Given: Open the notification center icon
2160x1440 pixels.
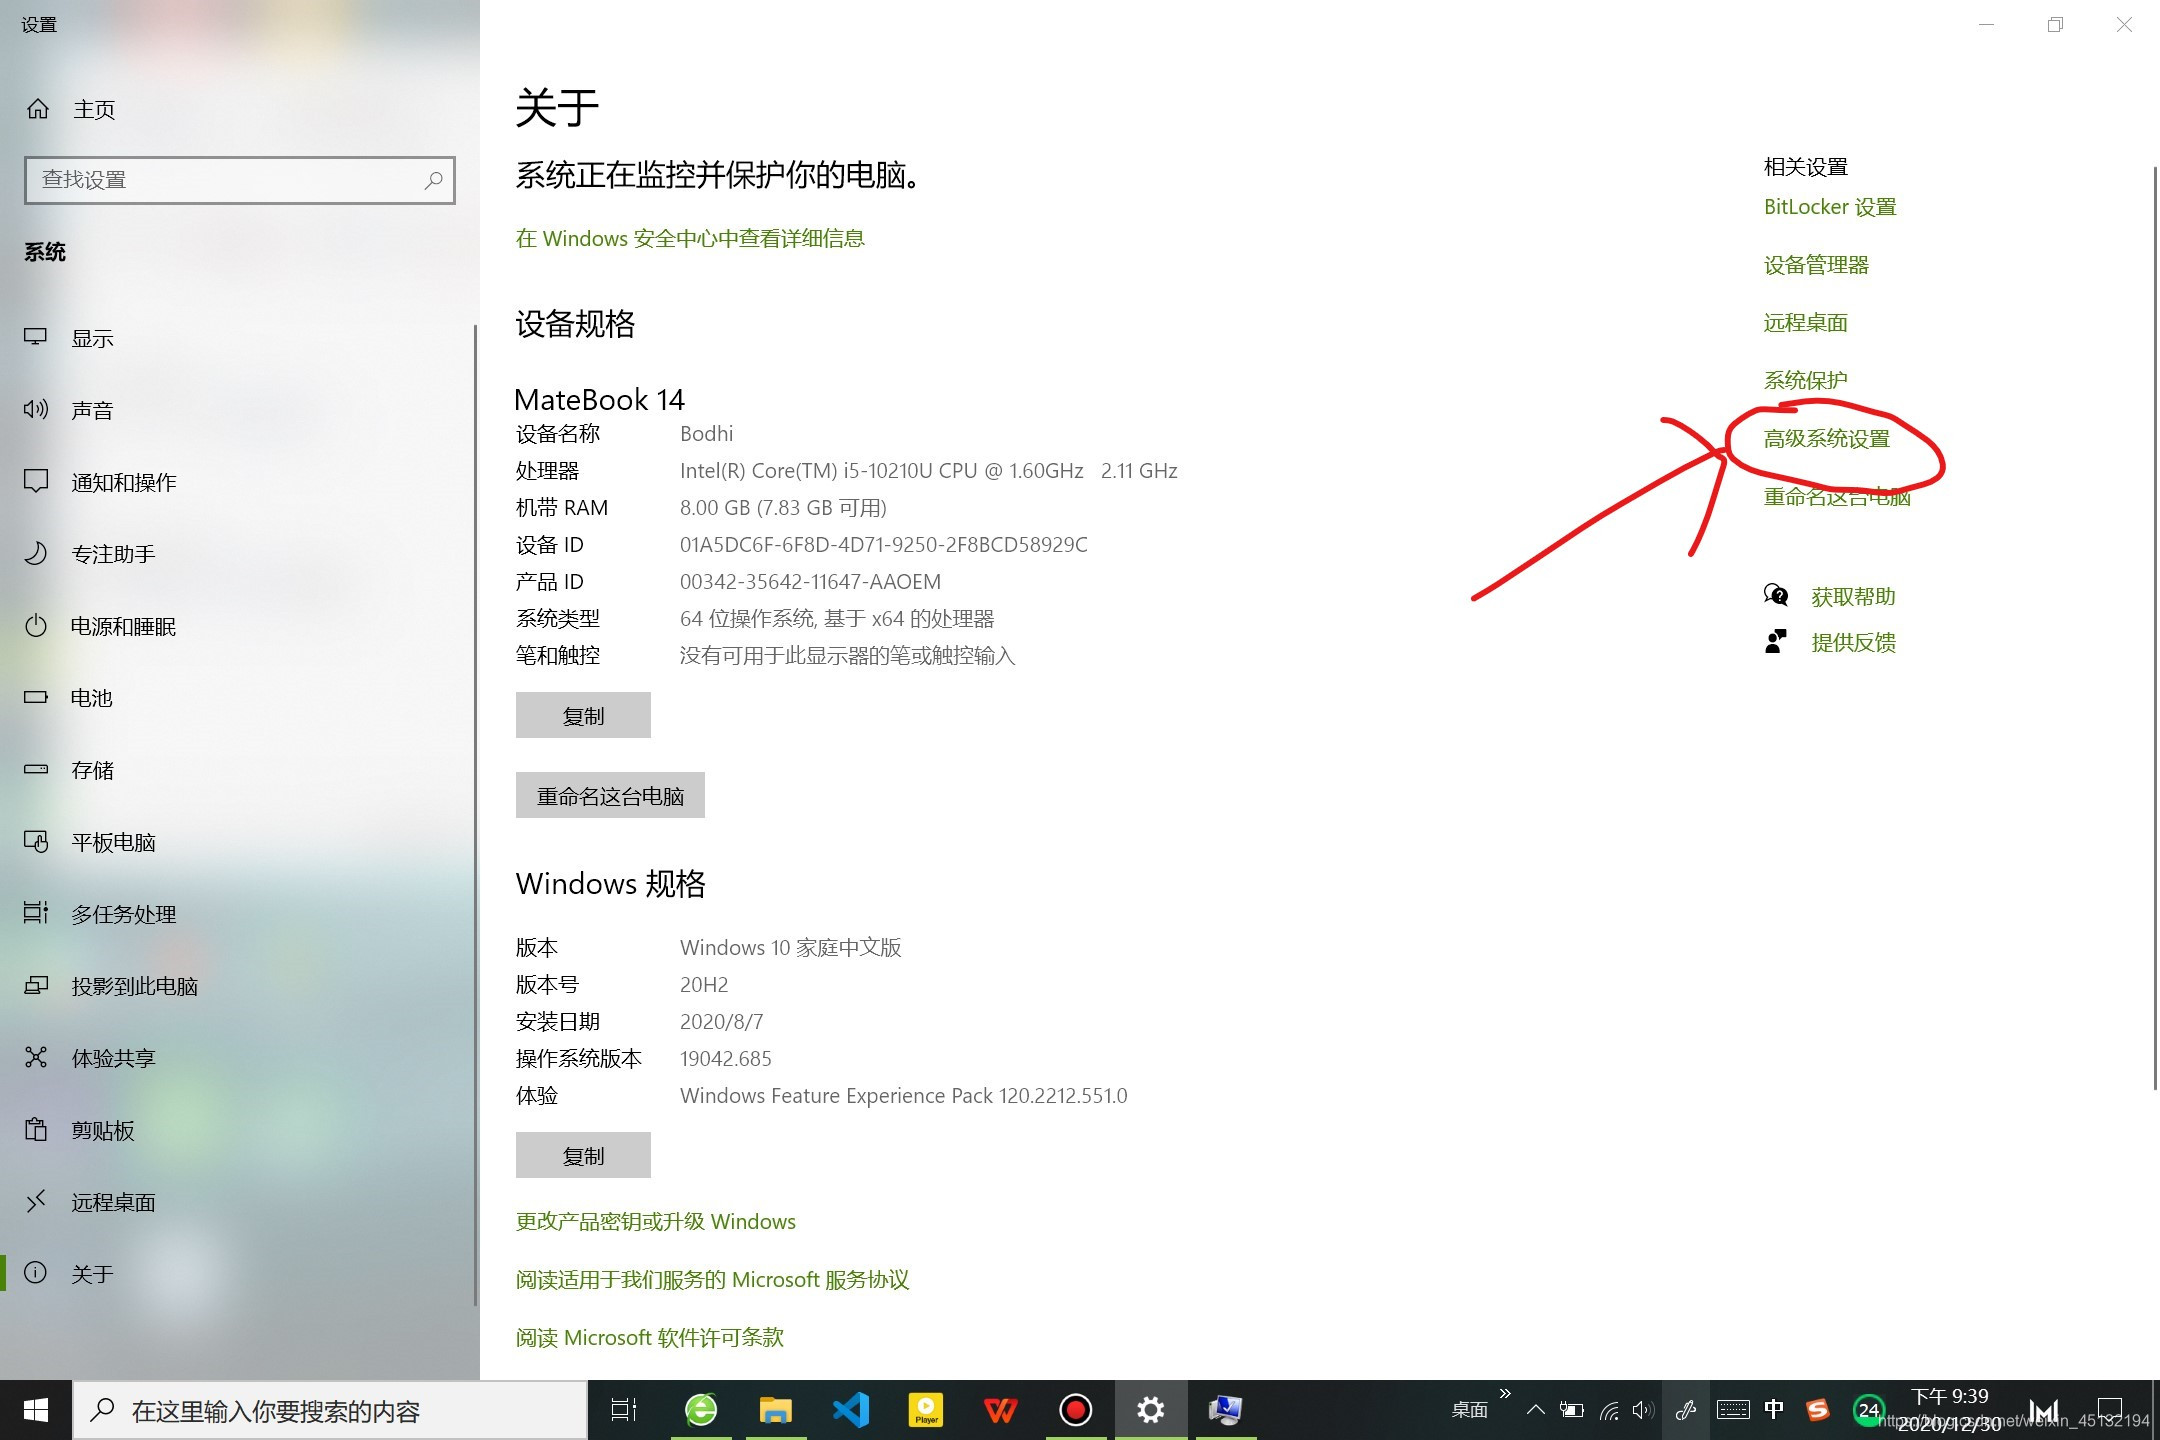Looking at the screenshot, I should click(2110, 1410).
